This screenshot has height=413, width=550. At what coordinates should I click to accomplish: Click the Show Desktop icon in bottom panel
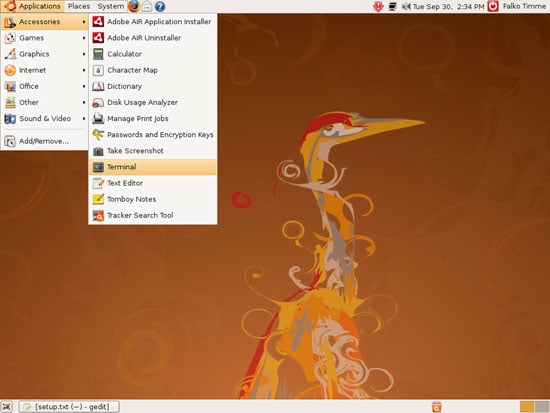pyautogui.click(x=7, y=407)
